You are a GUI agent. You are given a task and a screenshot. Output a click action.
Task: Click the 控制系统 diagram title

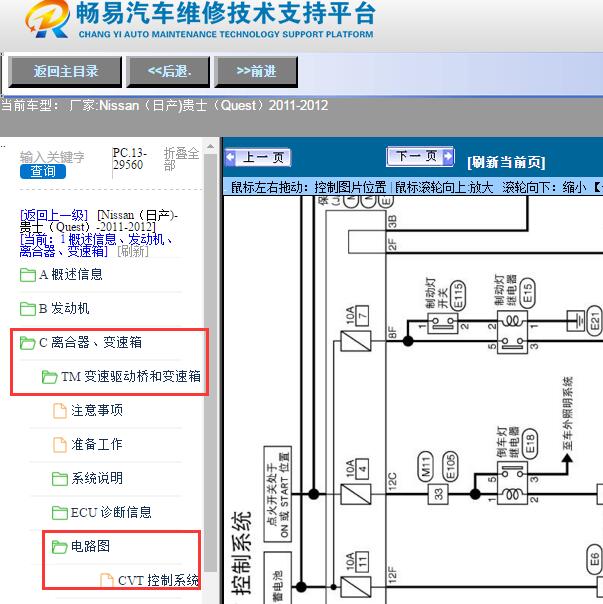pyautogui.click(x=242, y=552)
